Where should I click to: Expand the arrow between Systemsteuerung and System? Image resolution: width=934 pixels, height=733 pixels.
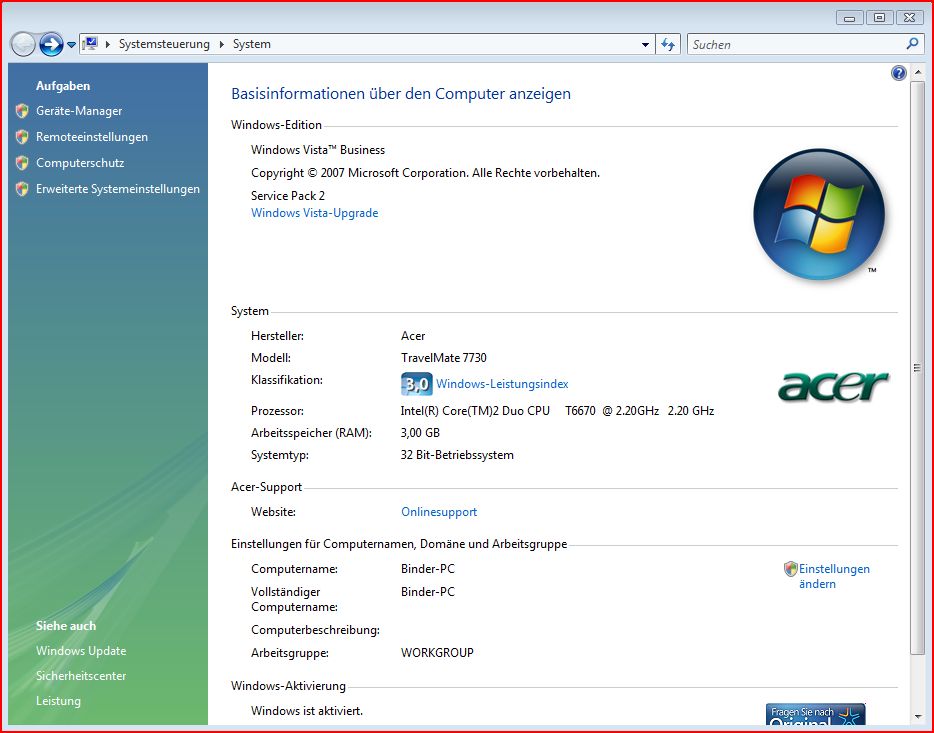tap(222, 44)
